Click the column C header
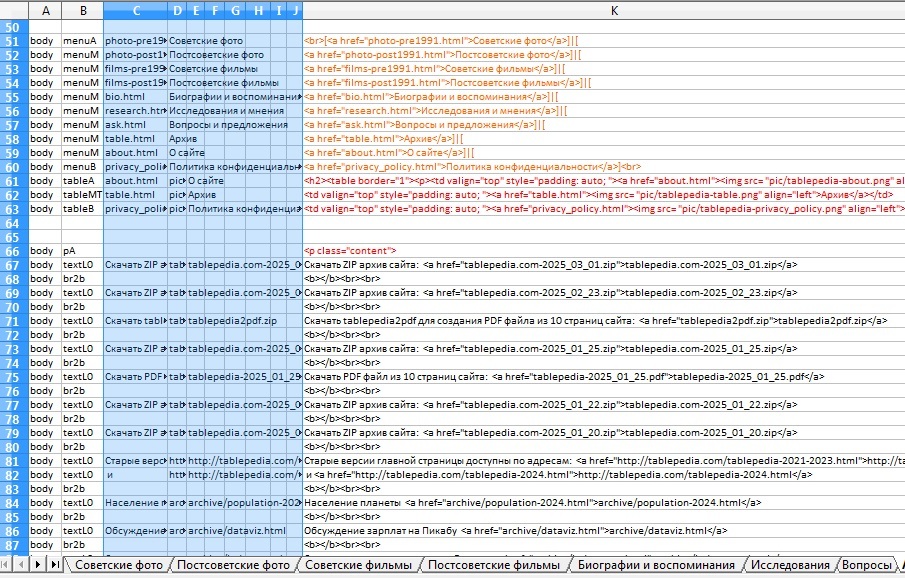The height and width of the screenshot is (578, 905). click(x=135, y=10)
